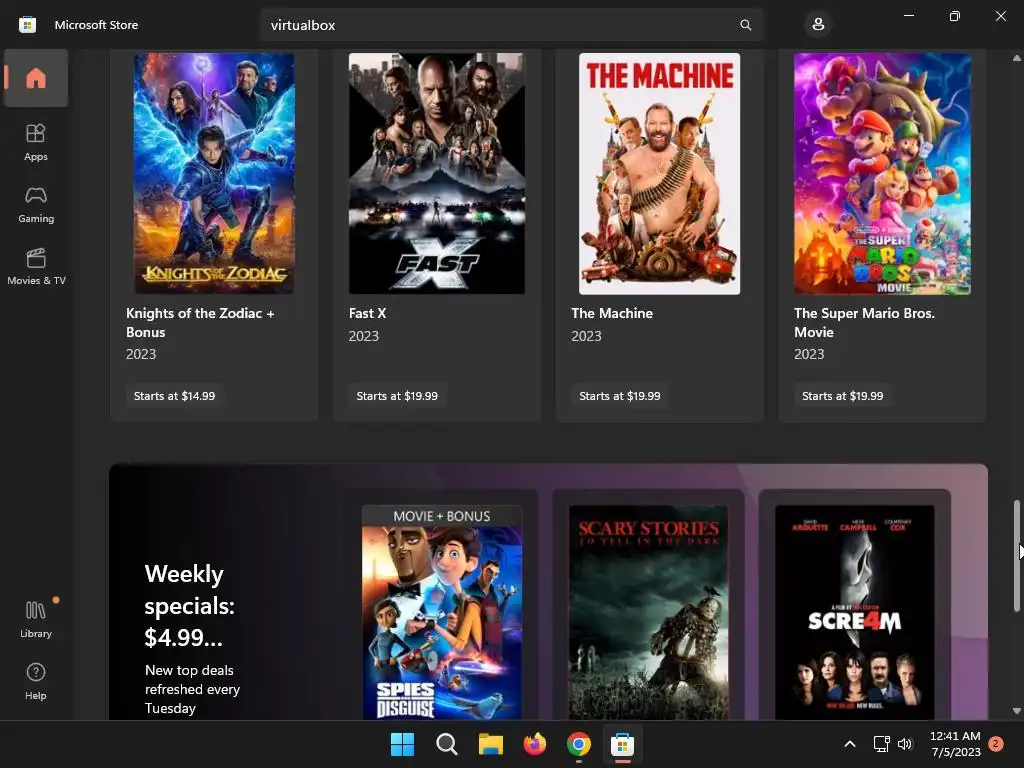Open the user account profile icon
Viewport: 1024px width, 768px height.
click(x=818, y=25)
